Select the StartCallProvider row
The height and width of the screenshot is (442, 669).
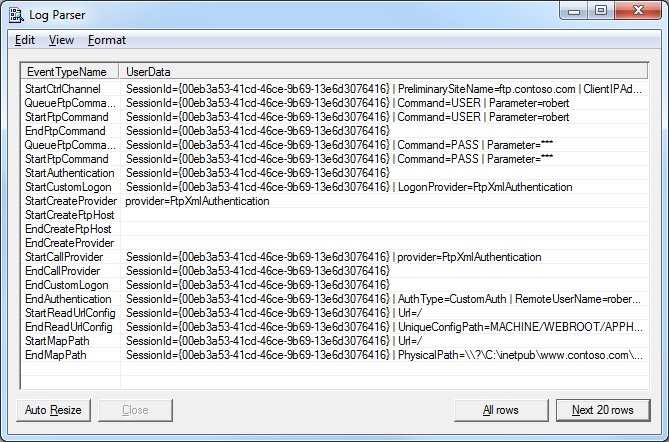(x=66, y=257)
